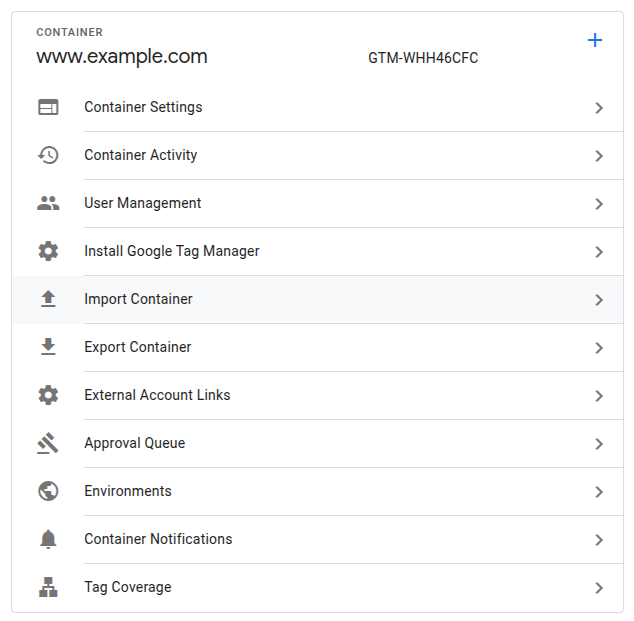Open the Container Activity menu item
The height and width of the screenshot is (621, 634).
click(x=141, y=155)
